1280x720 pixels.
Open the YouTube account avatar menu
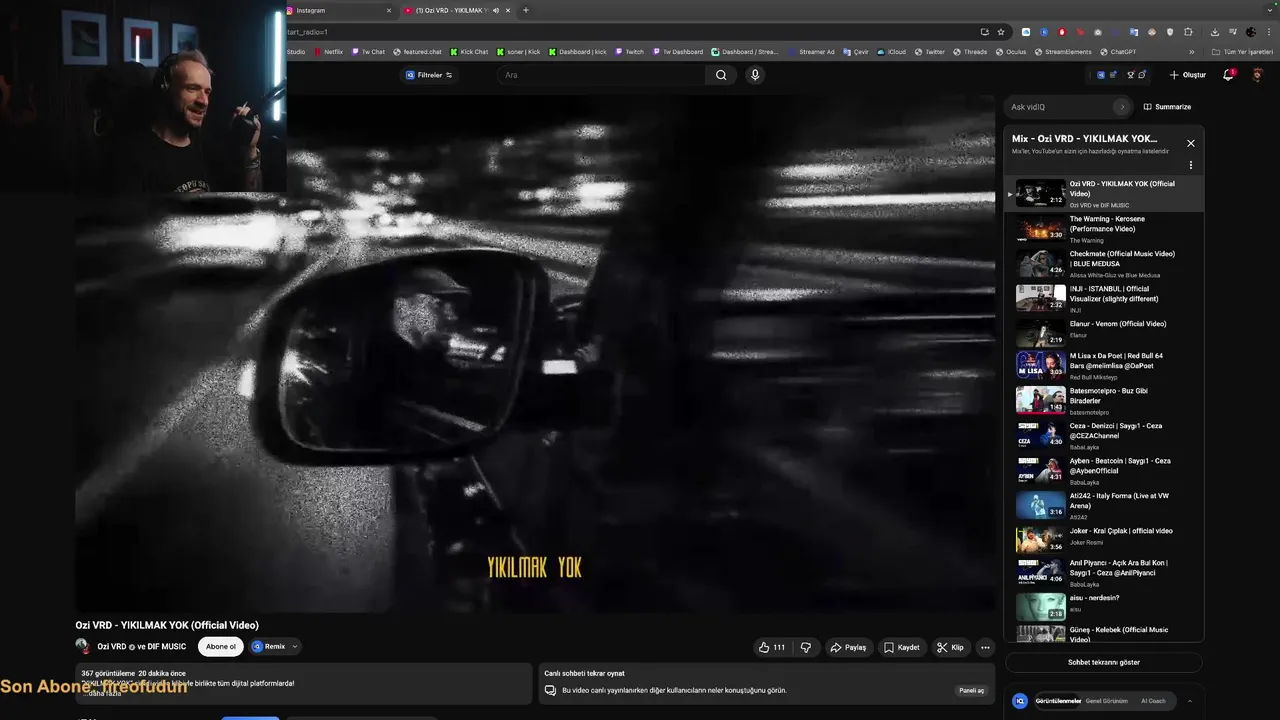(1258, 75)
